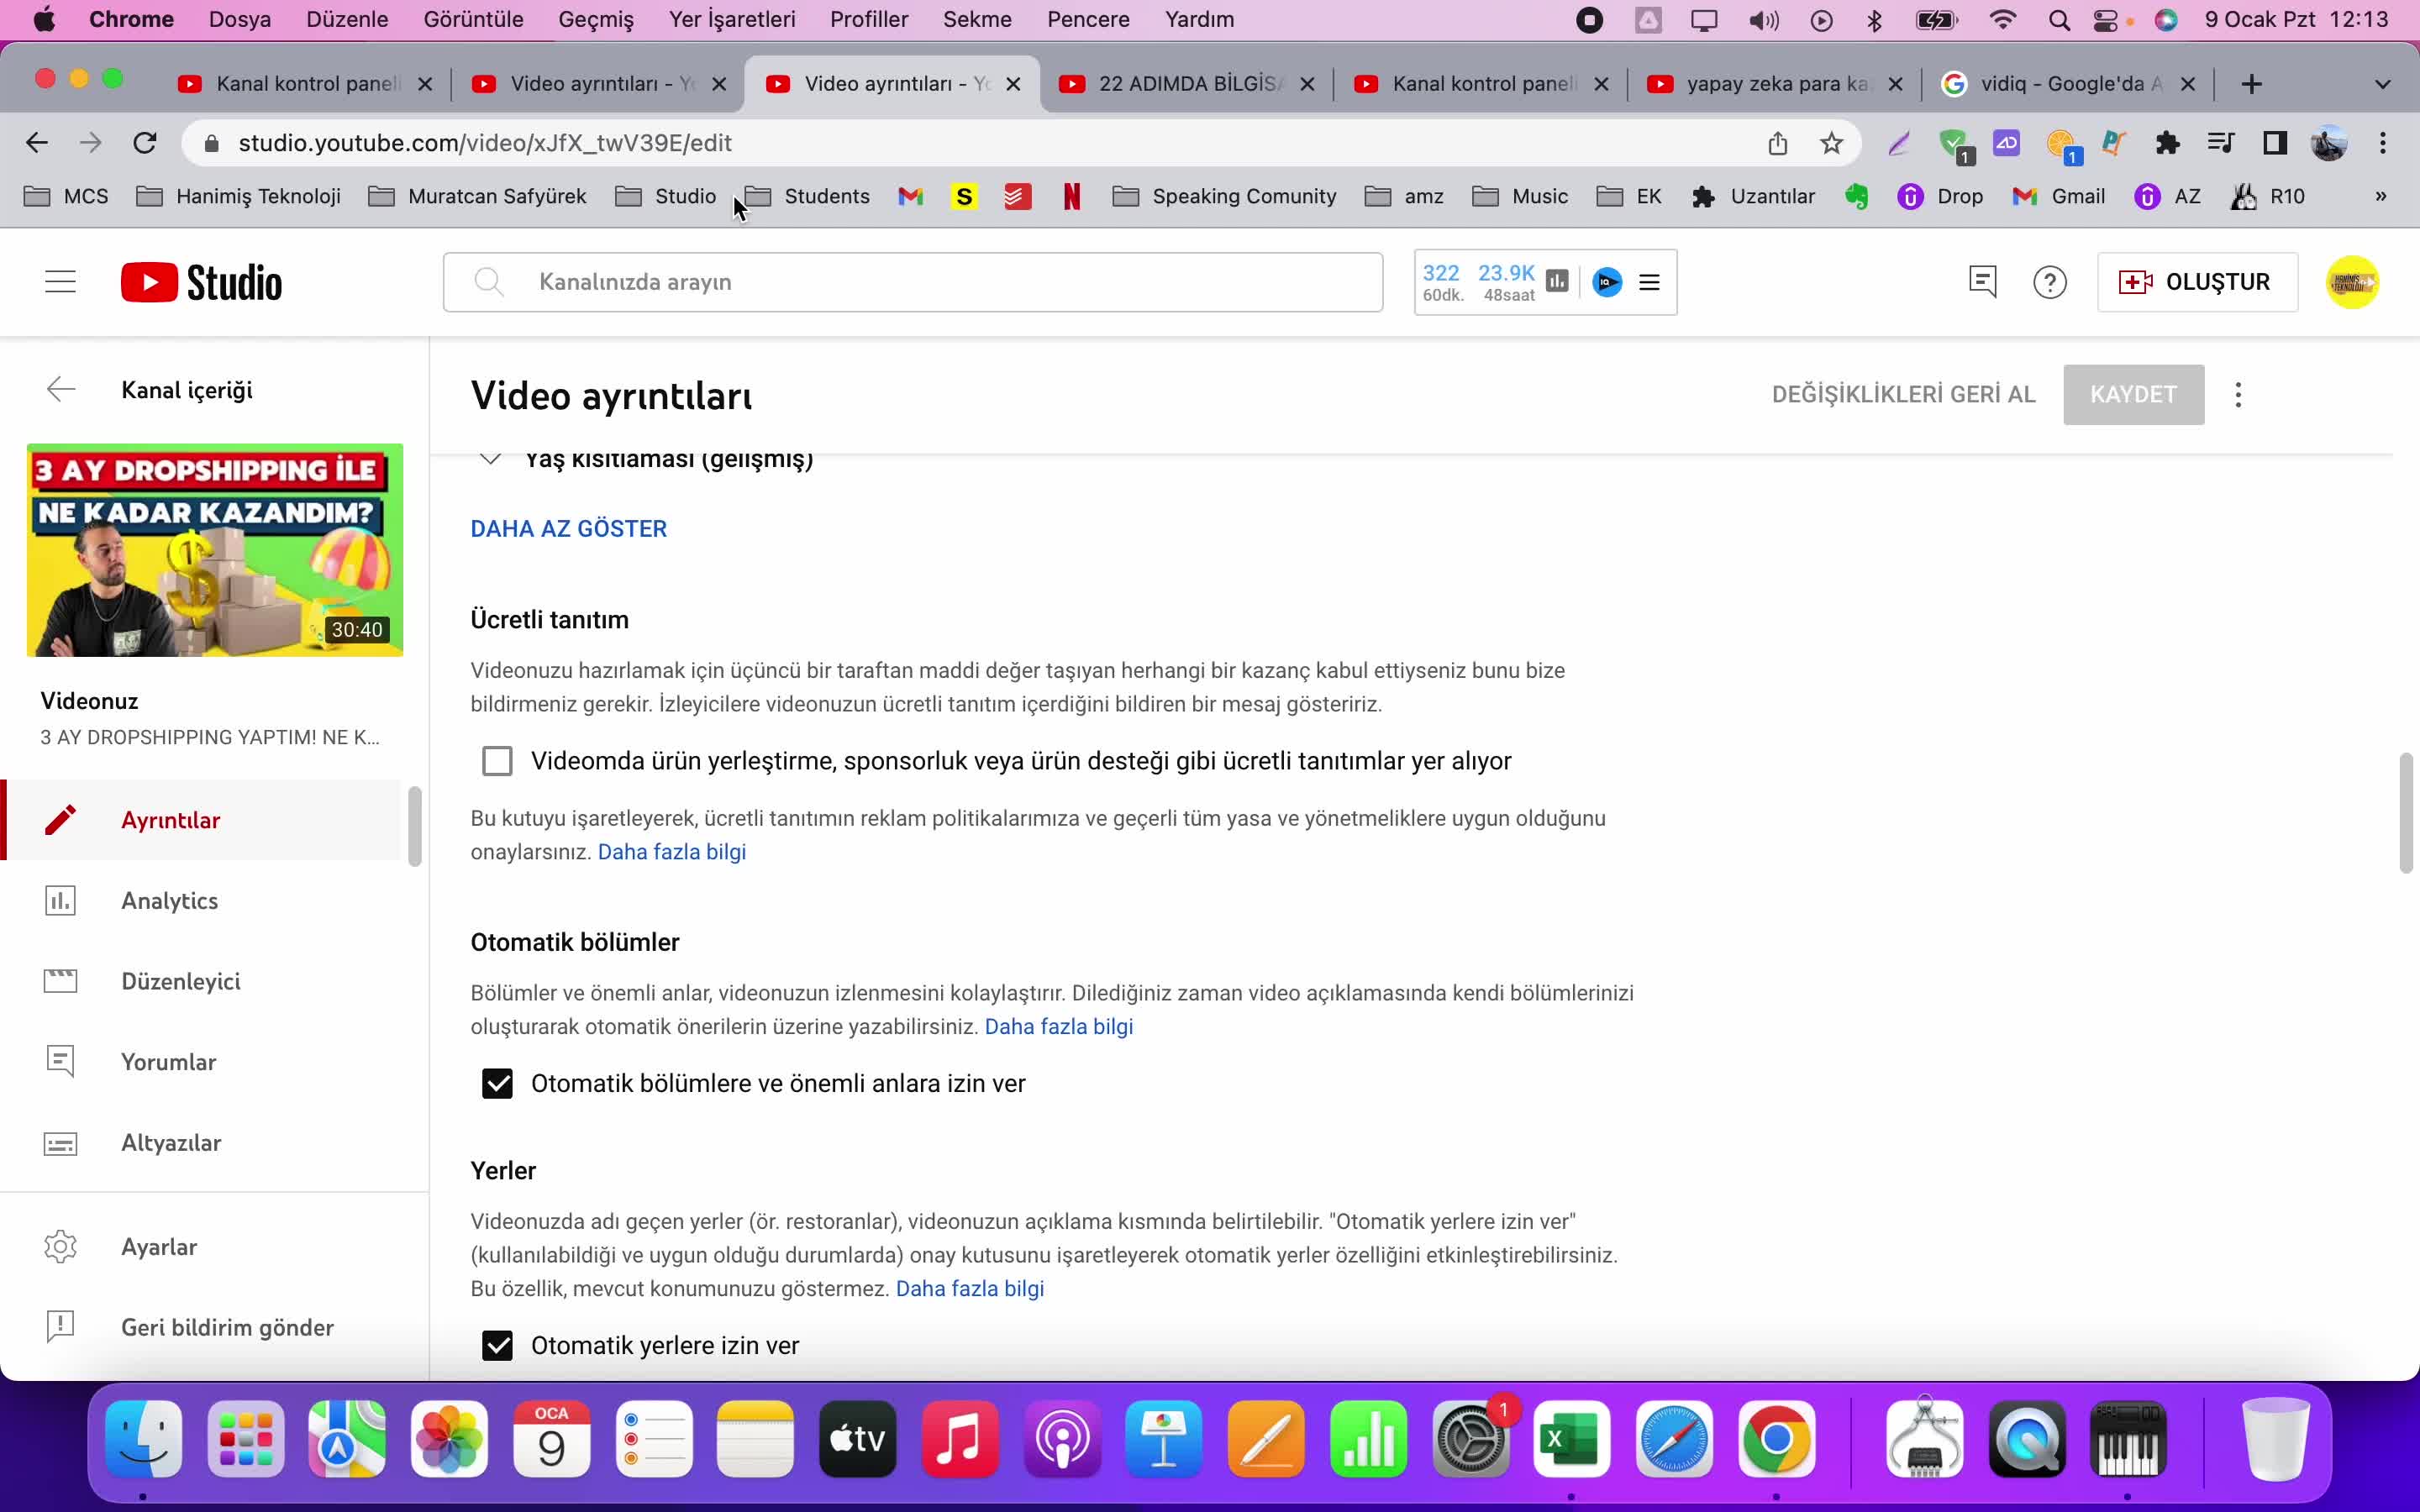
Task: Click the notifications bell icon
Action: click(x=1983, y=282)
